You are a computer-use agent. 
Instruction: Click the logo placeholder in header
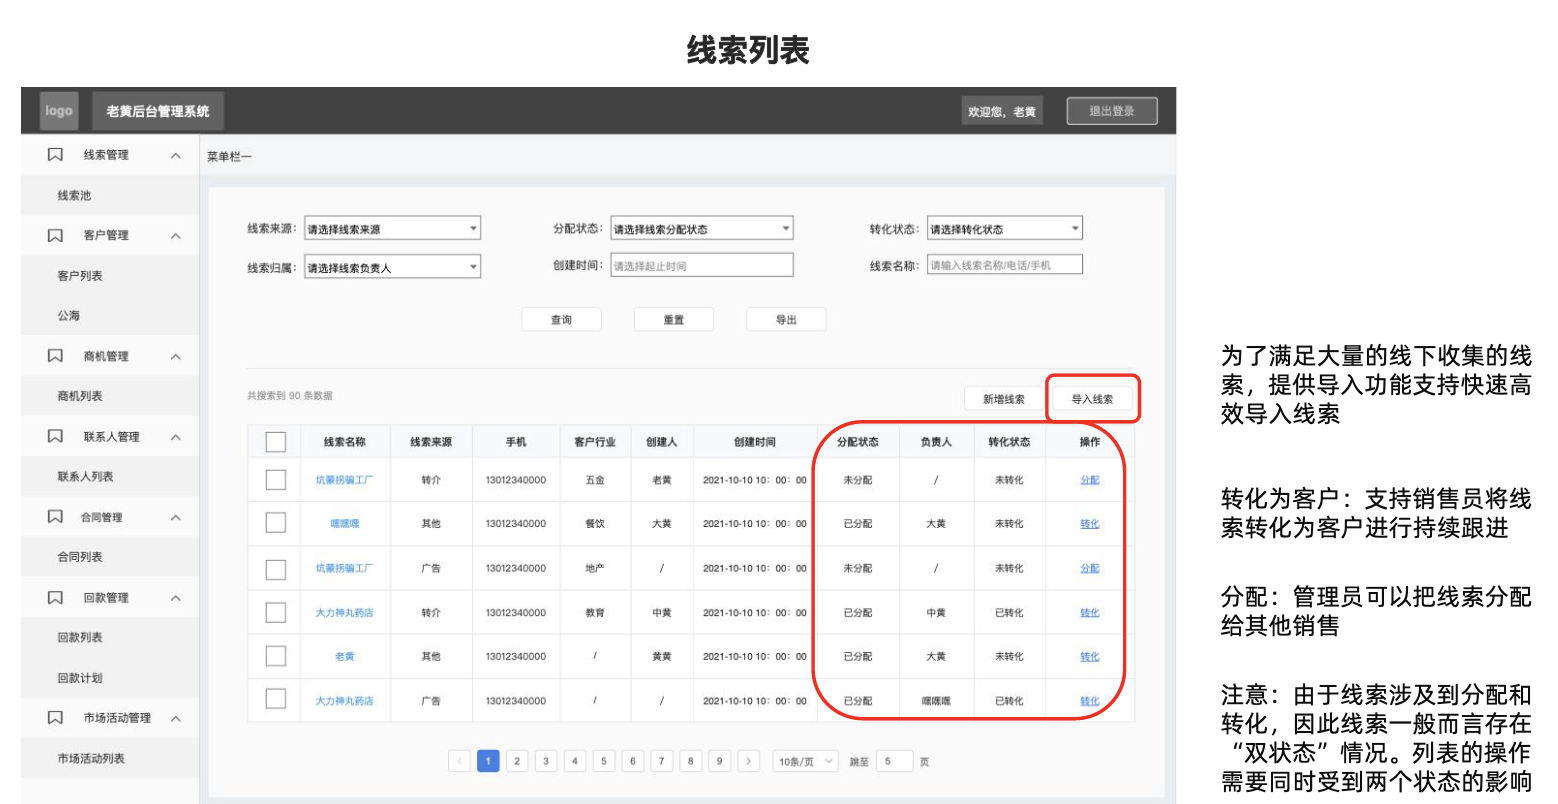tap(59, 111)
